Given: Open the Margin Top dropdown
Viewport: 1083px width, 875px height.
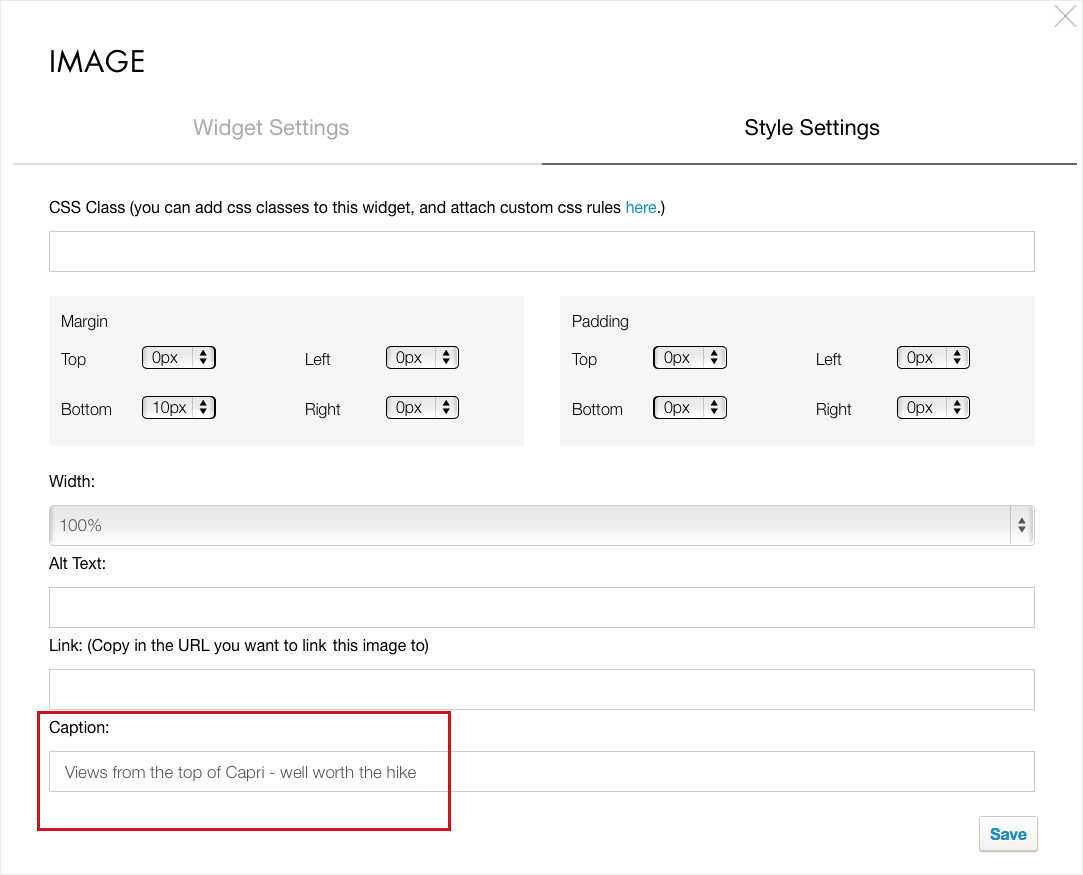Looking at the screenshot, I should pyautogui.click(x=179, y=358).
